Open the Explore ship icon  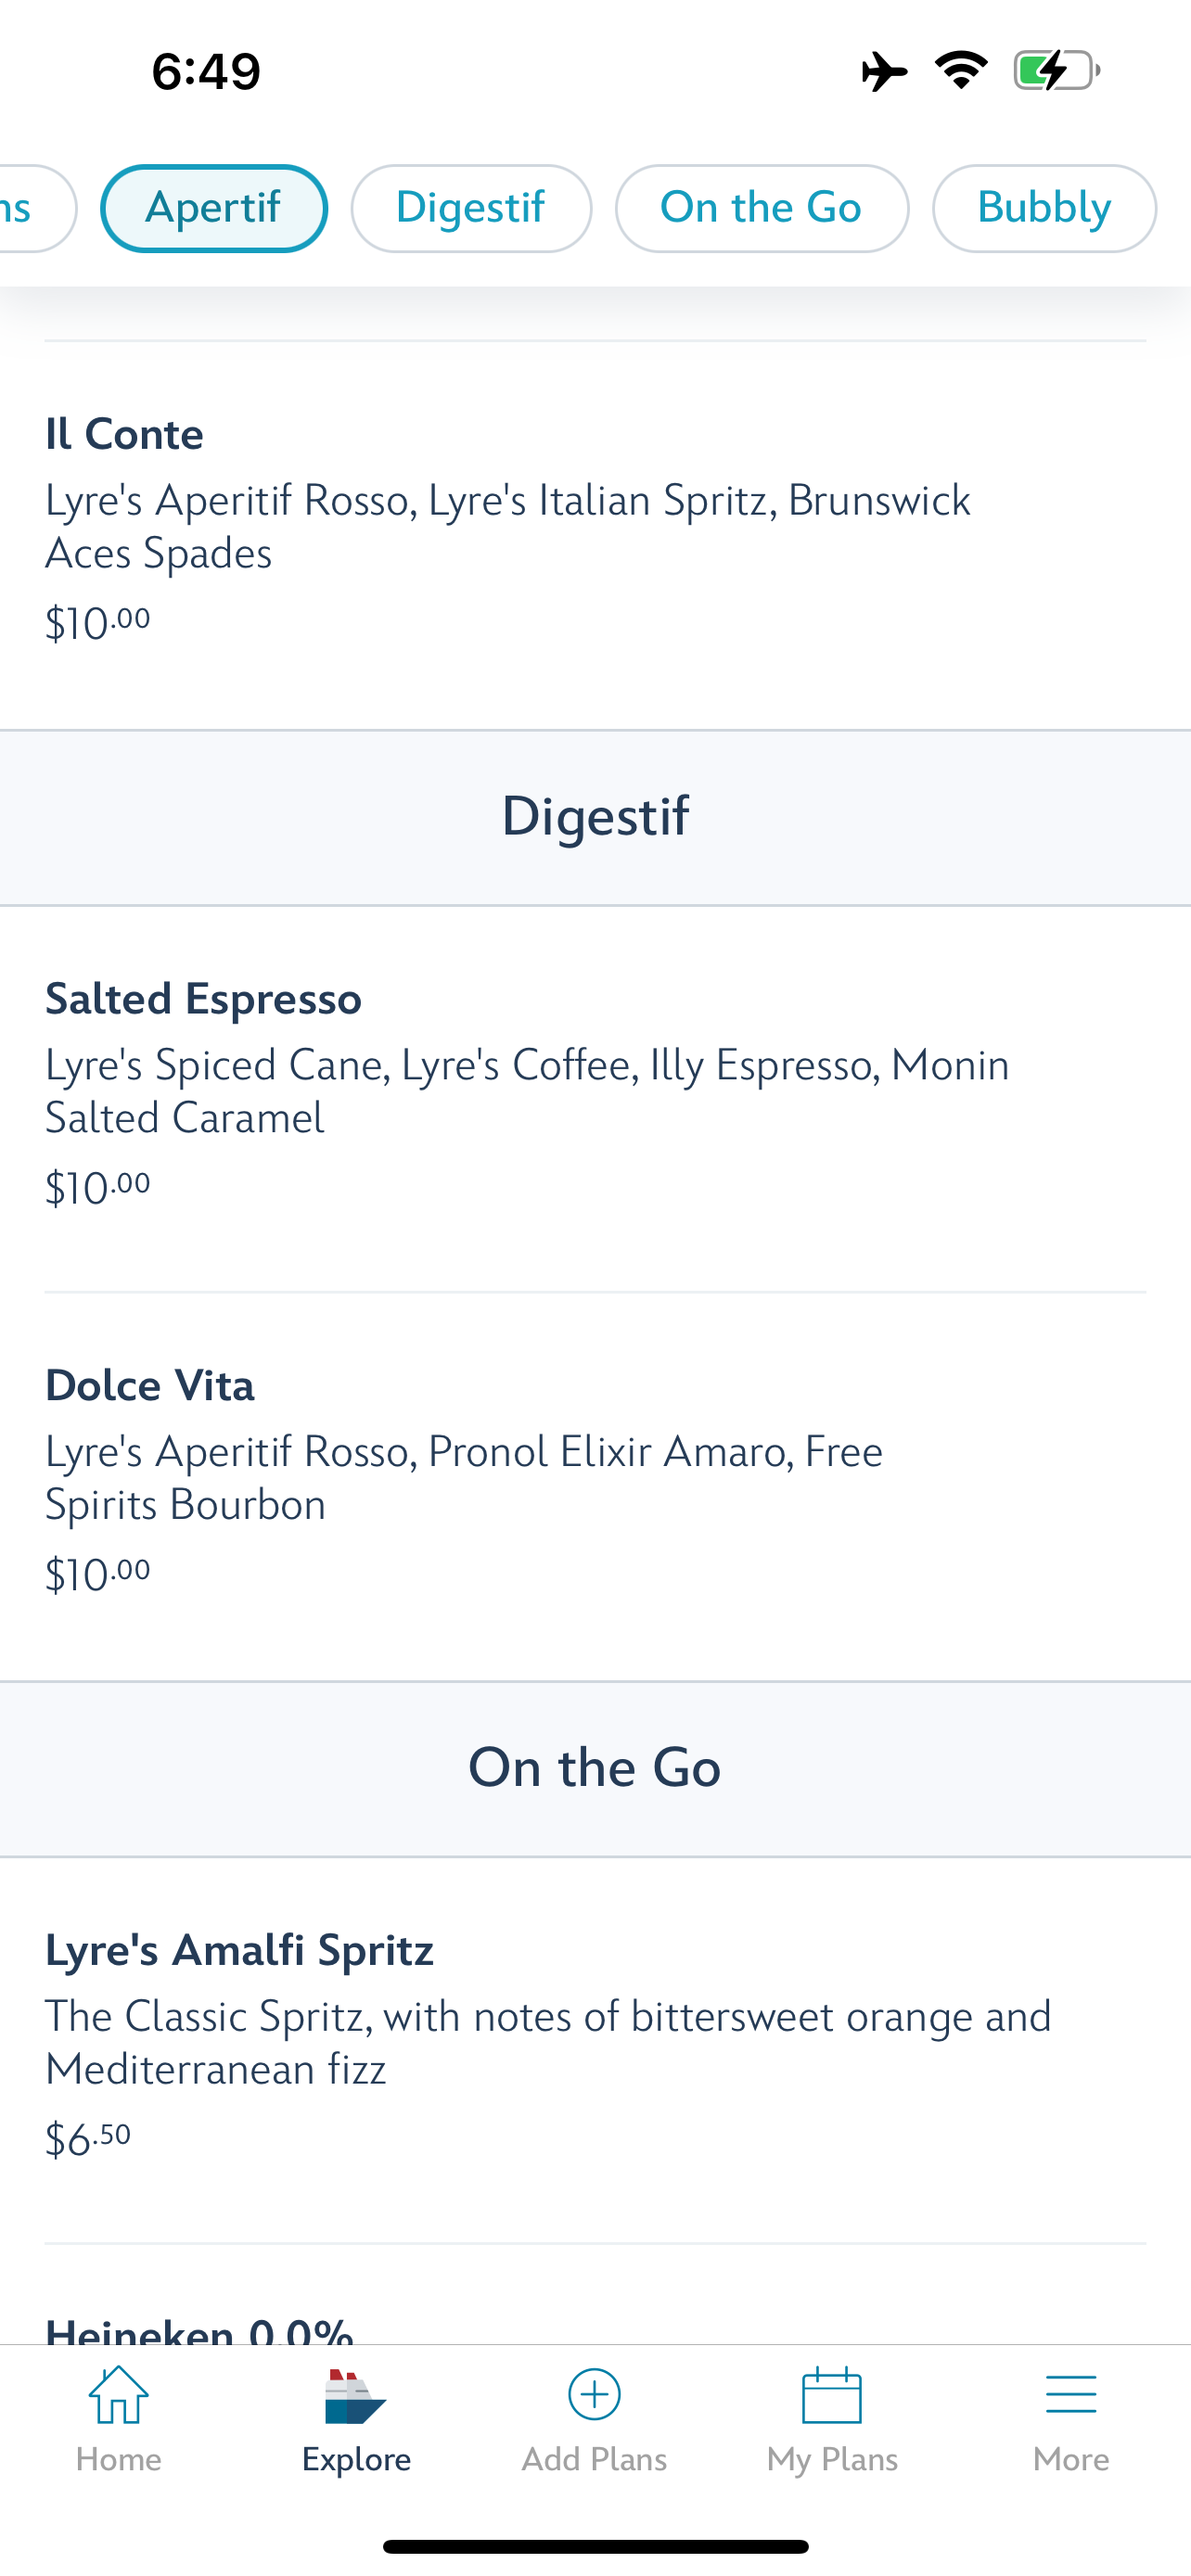[356, 2396]
